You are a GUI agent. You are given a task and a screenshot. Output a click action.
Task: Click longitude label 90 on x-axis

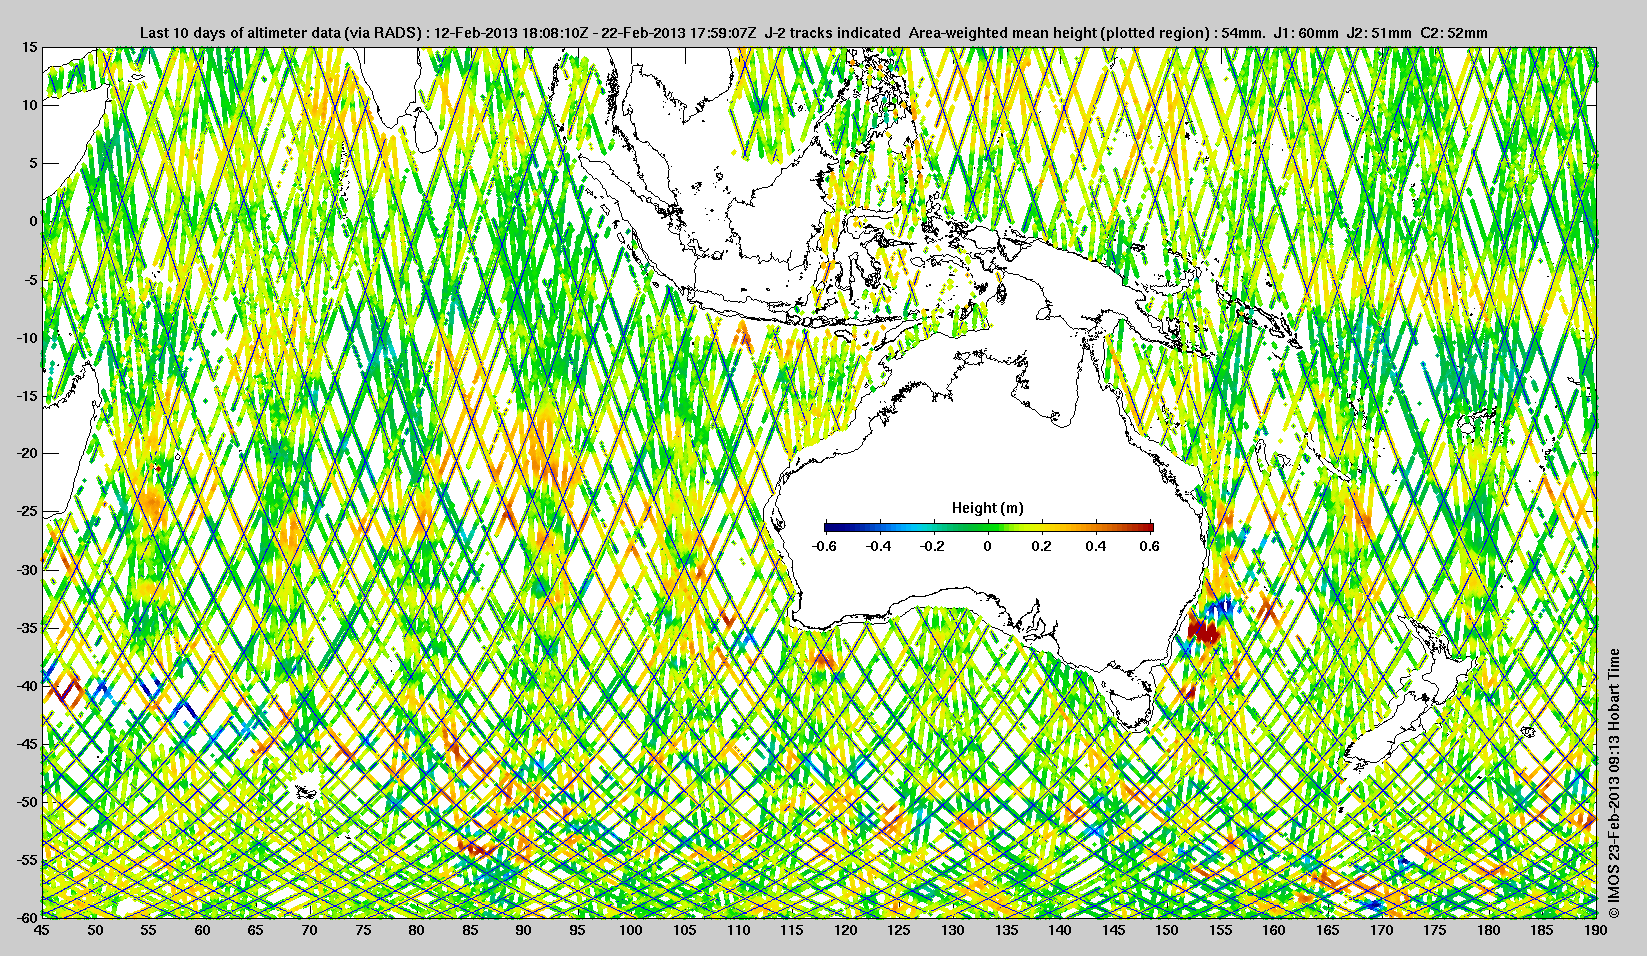pyautogui.click(x=524, y=930)
